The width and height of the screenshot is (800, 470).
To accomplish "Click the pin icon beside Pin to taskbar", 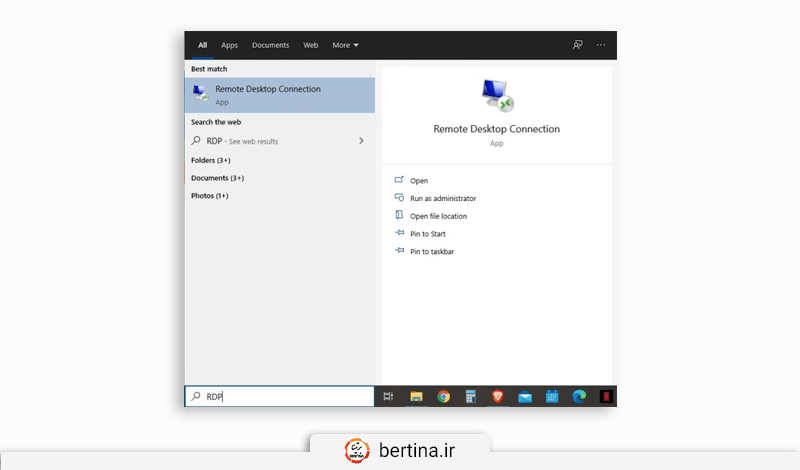I will point(399,251).
